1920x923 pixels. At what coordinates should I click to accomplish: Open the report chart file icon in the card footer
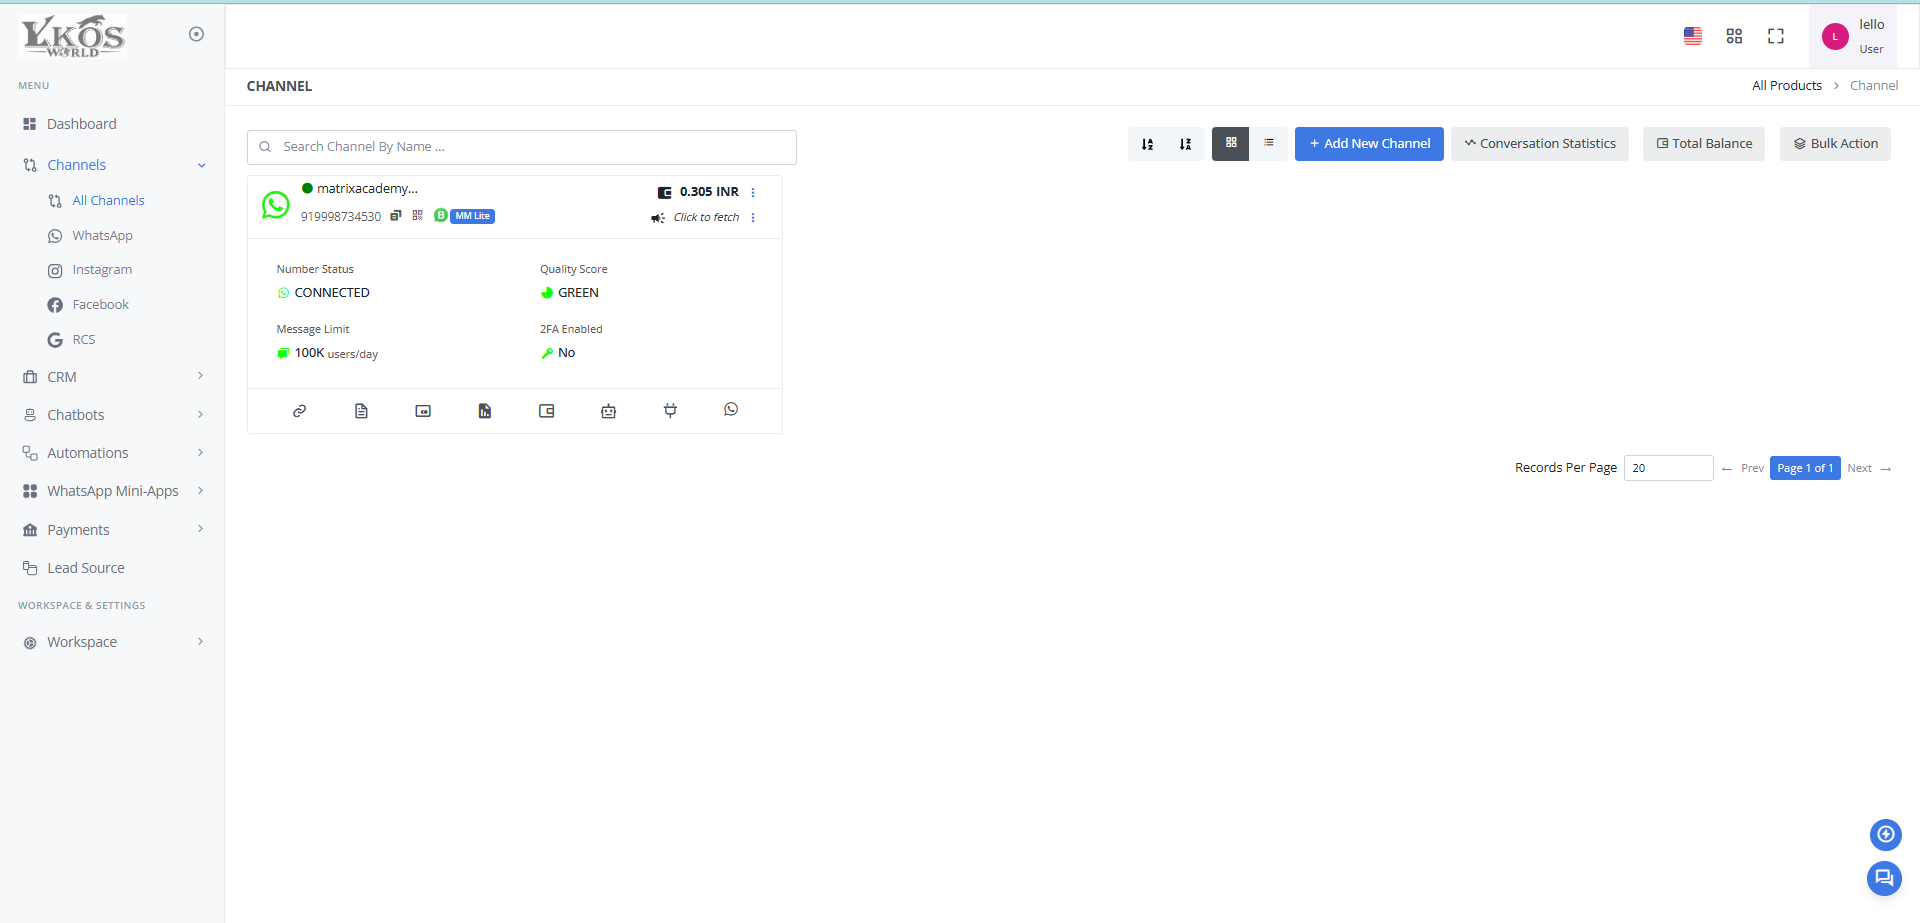[485, 411]
